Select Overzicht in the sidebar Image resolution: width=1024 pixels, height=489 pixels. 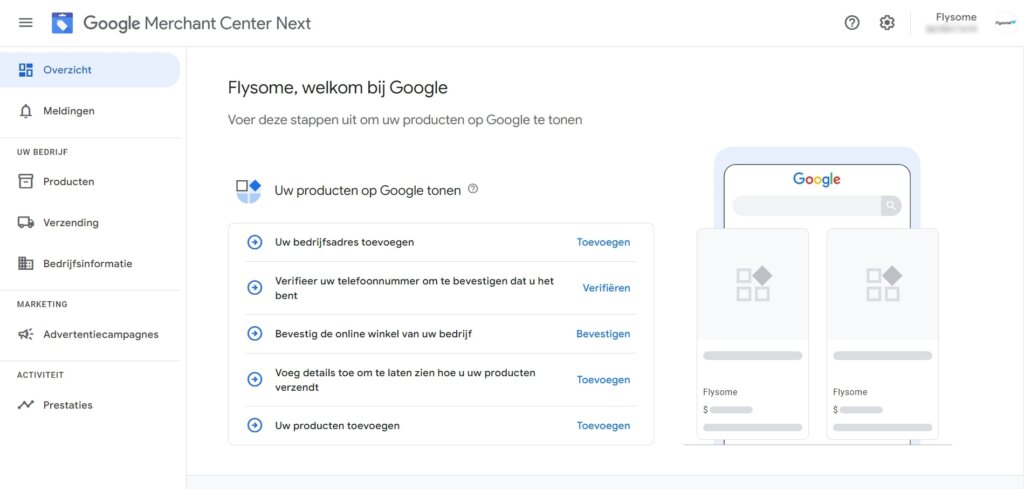89,70
